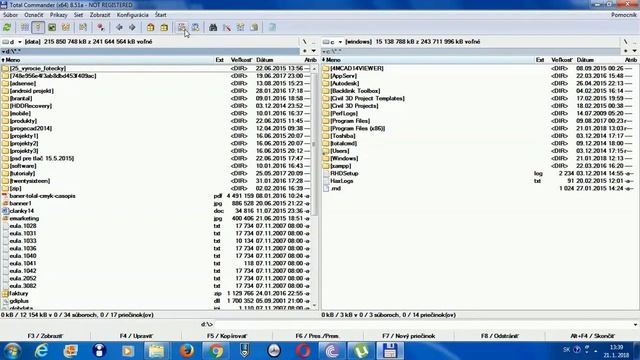Image resolution: width=640 pixels, height=360 pixels.
Task: Click F5 Kopírovať button
Action: point(227,336)
